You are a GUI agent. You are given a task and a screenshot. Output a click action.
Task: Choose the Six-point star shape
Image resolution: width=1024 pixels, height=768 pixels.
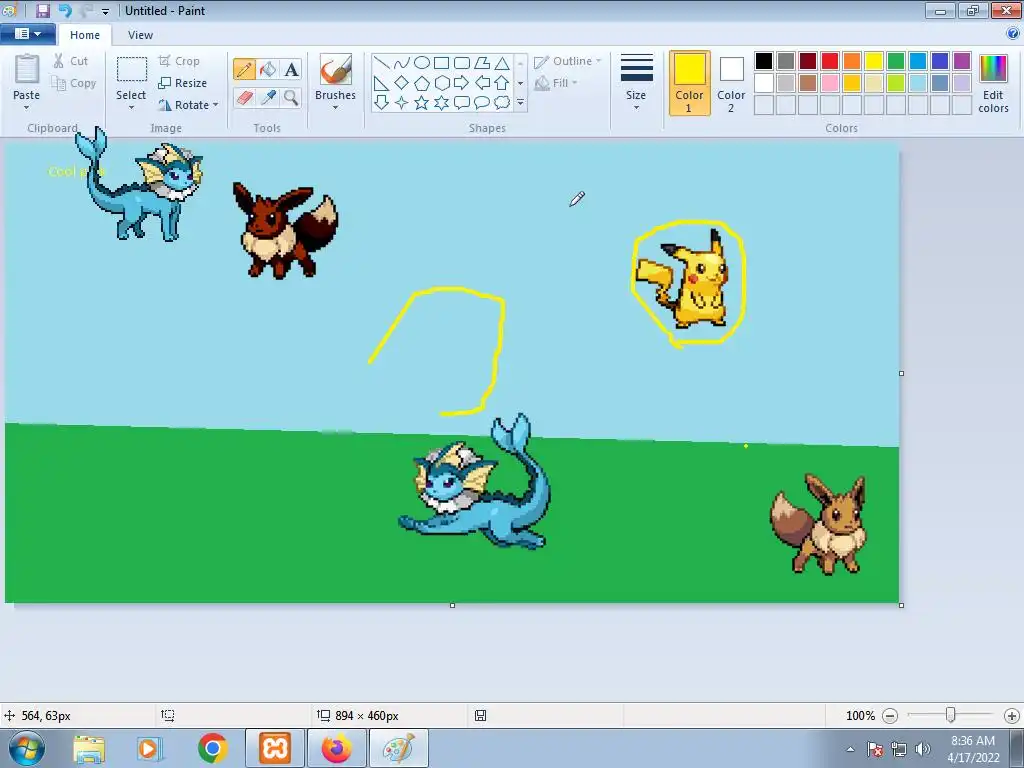(441, 103)
